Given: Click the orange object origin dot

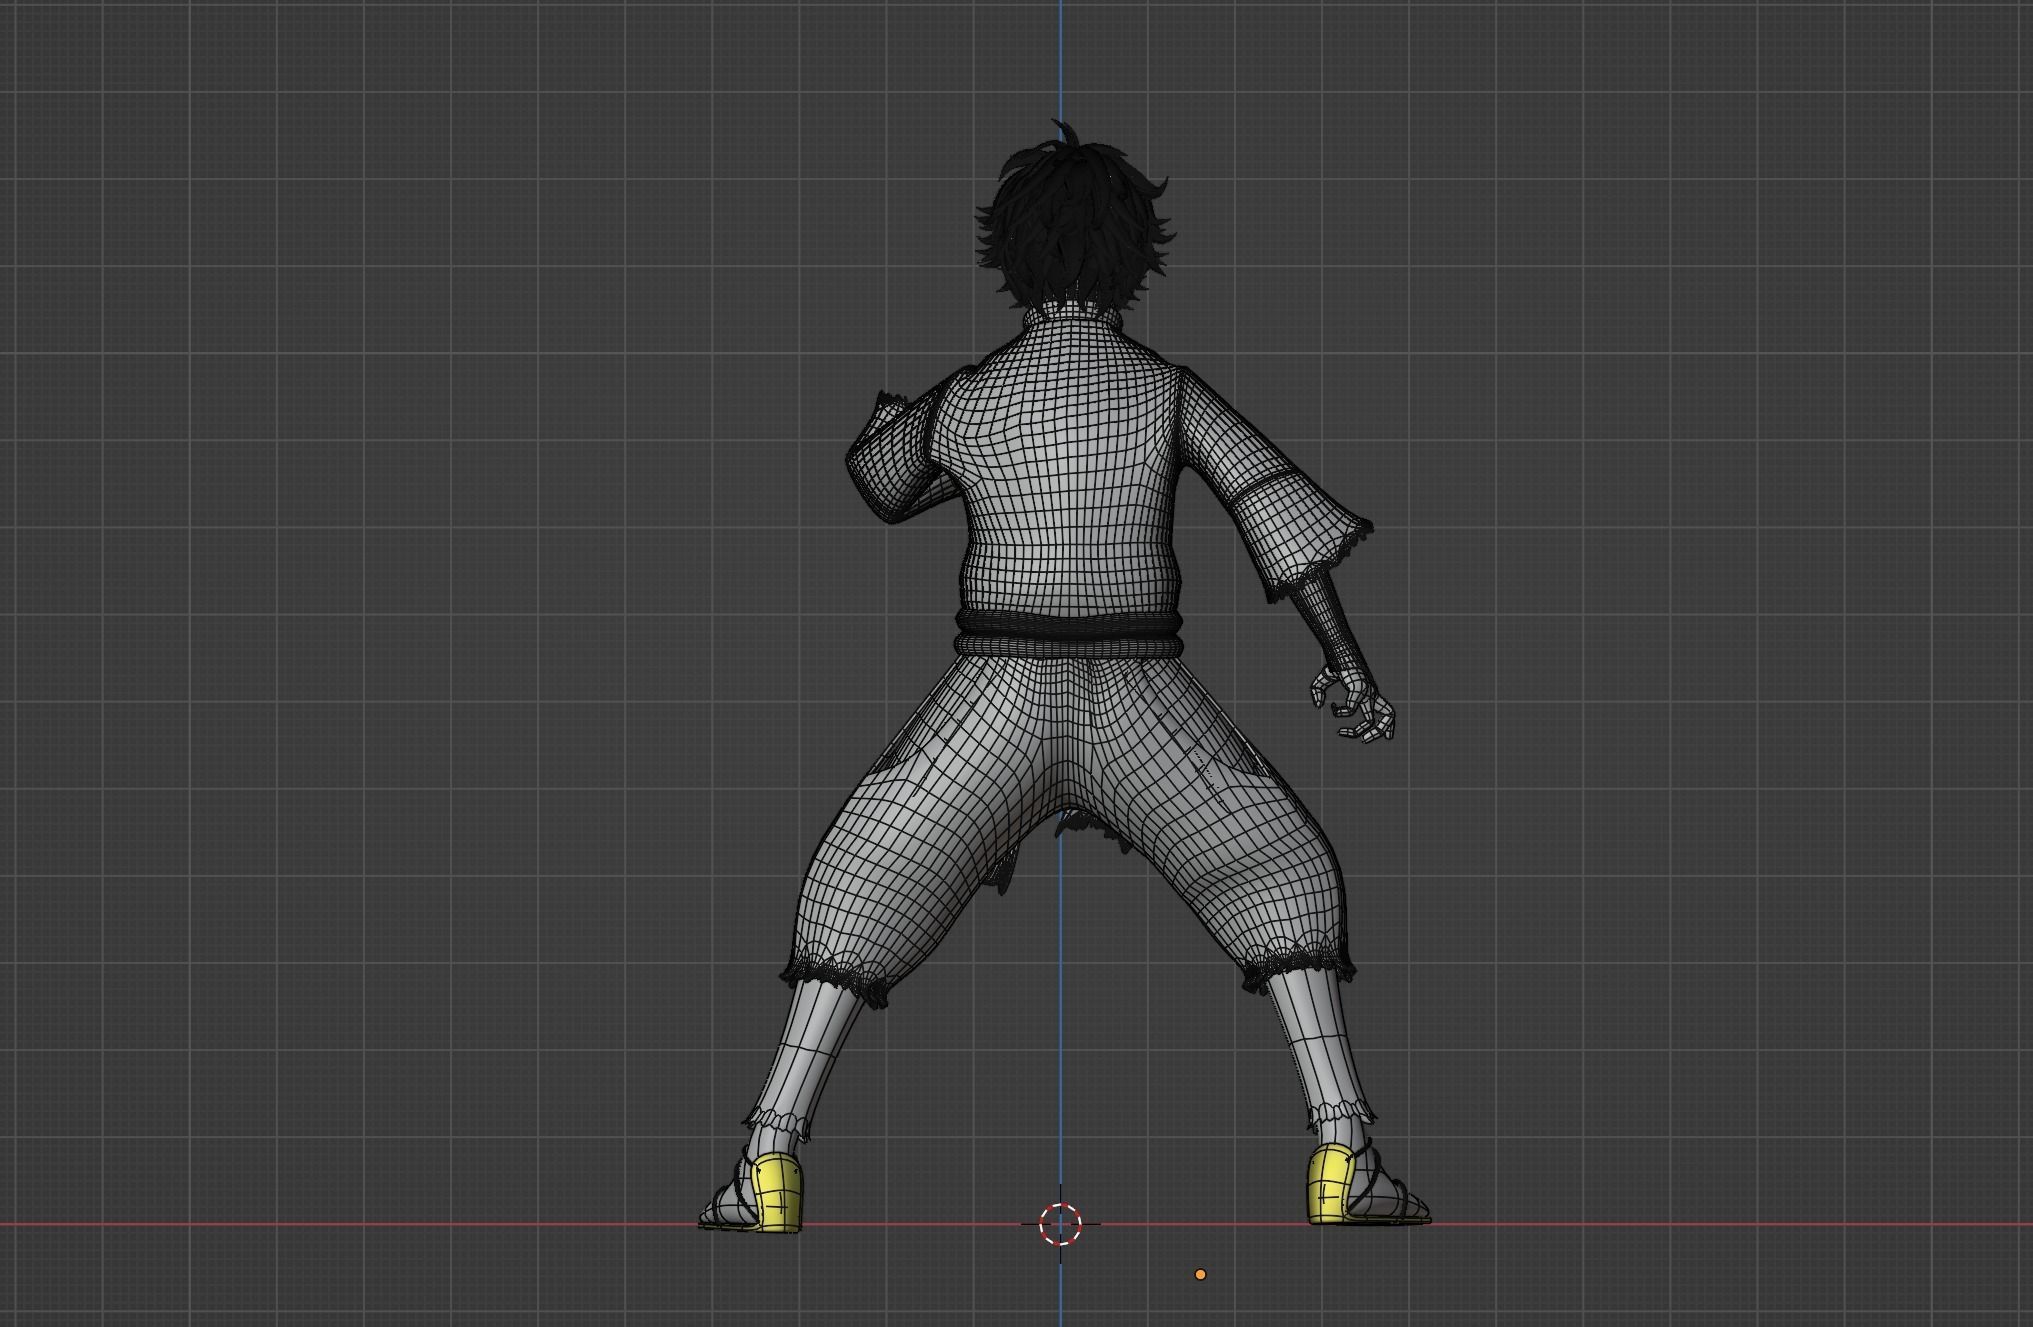Looking at the screenshot, I should coord(1200,1274).
